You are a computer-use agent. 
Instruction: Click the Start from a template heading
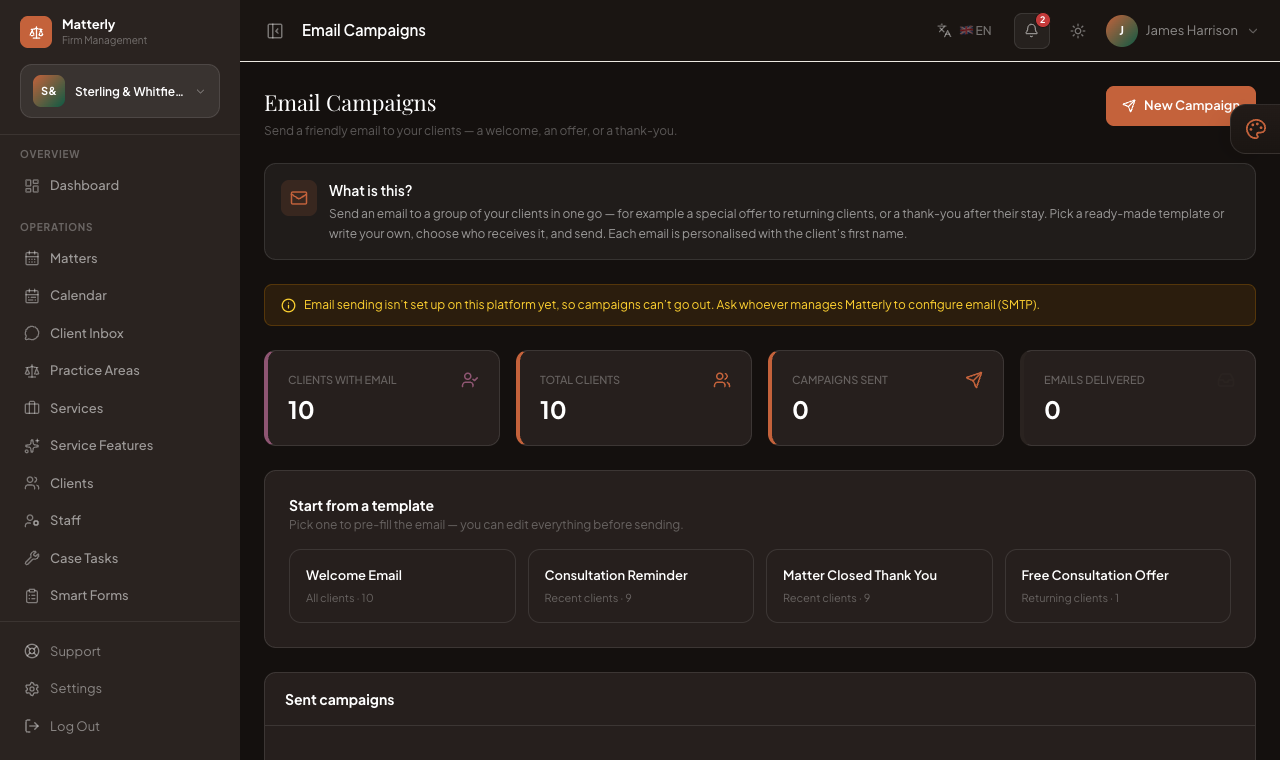tap(361, 506)
